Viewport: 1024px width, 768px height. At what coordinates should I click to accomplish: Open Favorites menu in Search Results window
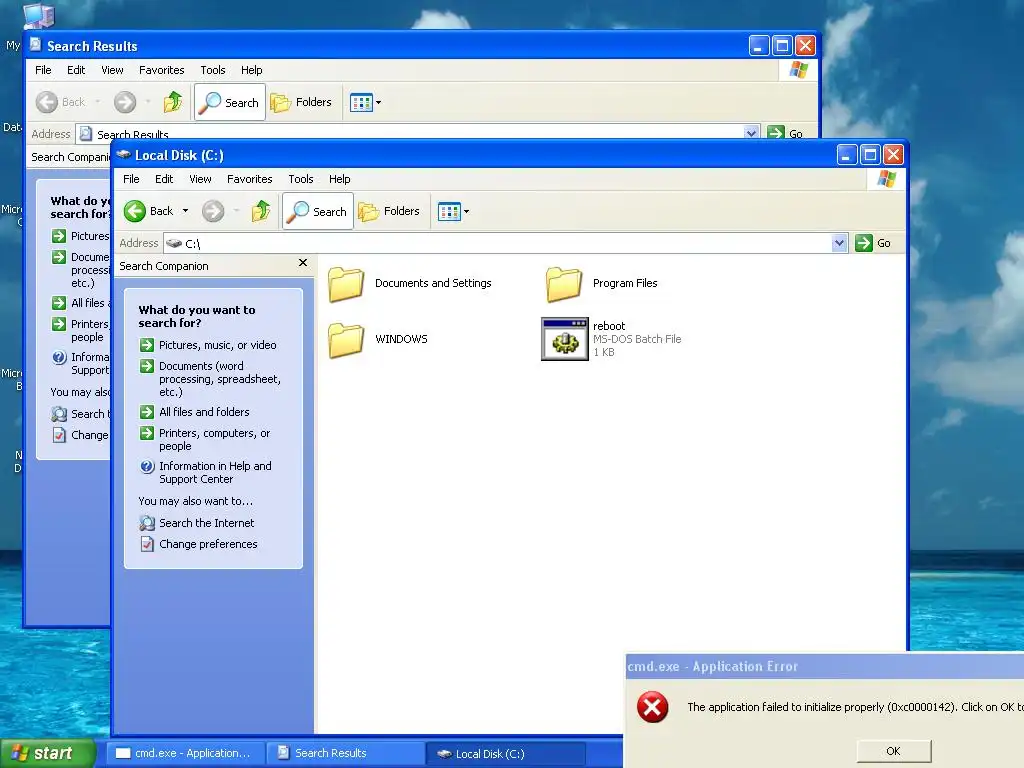[161, 70]
